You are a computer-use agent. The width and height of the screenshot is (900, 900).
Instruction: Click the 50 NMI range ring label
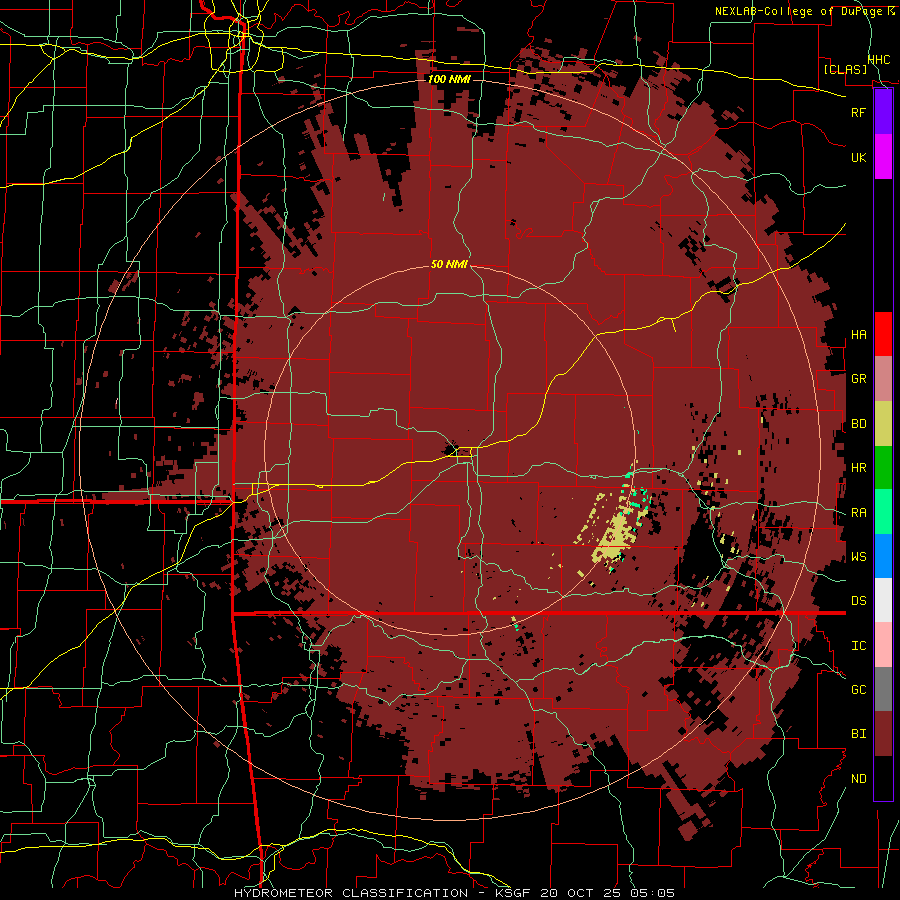[449, 264]
